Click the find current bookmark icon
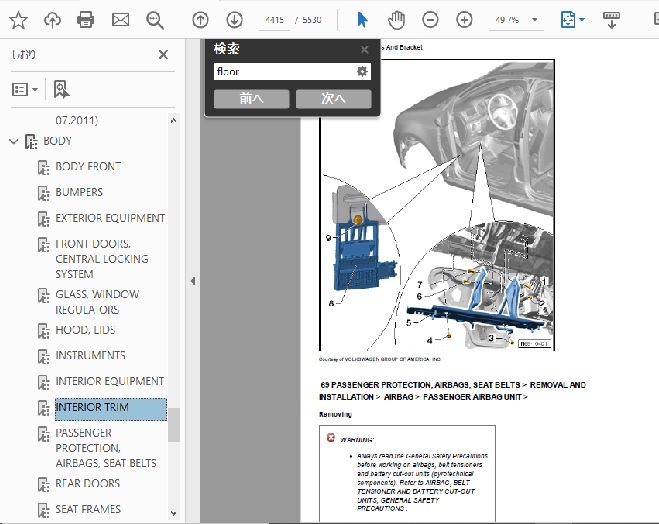659x524 pixels. [61, 89]
